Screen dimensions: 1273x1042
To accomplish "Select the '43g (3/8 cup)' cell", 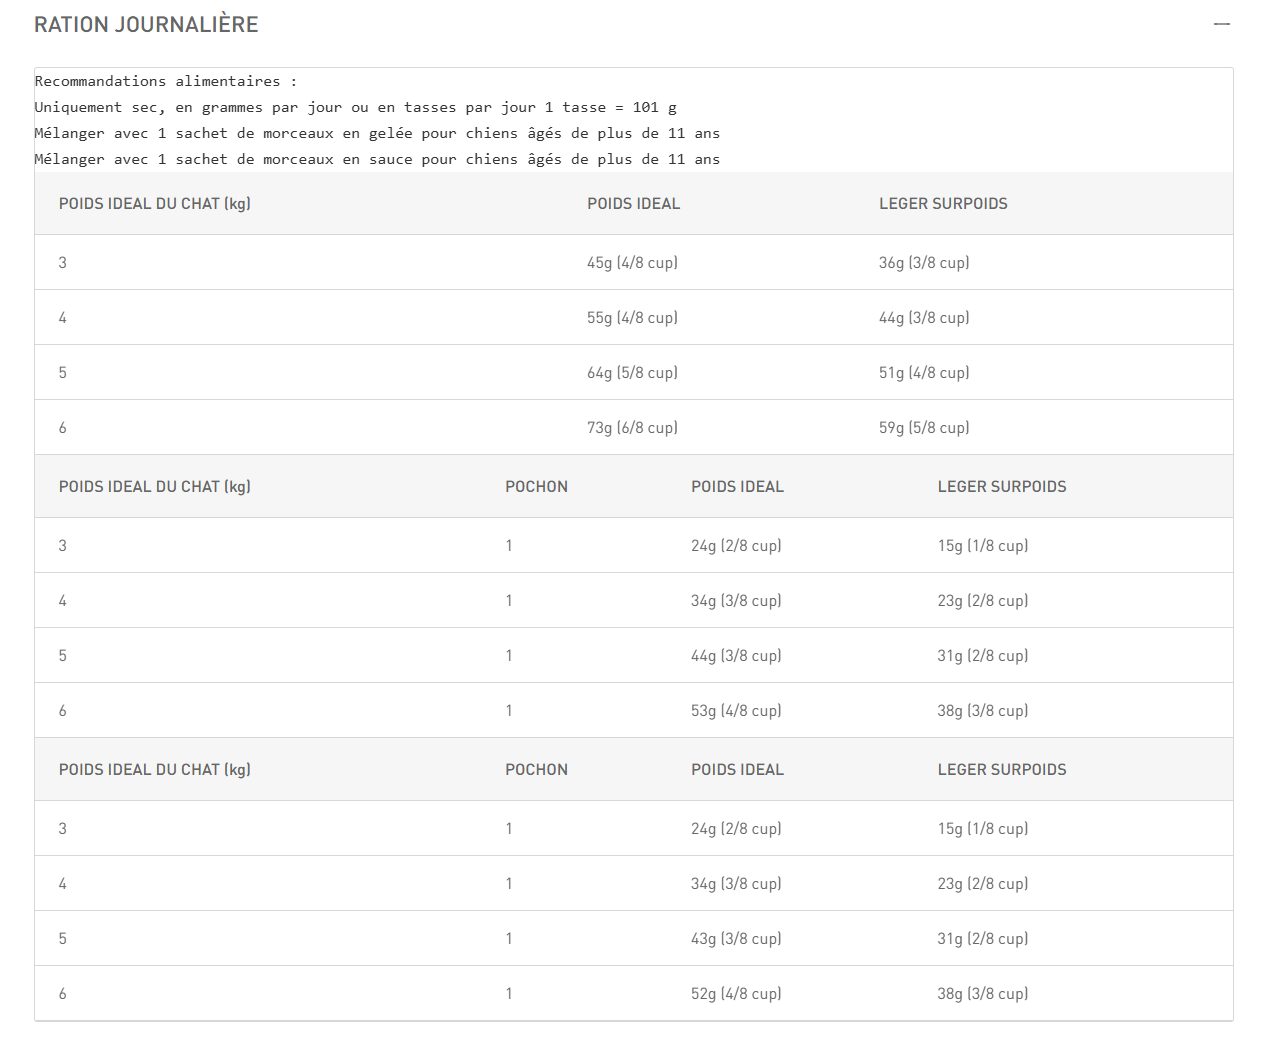I will point(736,939).
